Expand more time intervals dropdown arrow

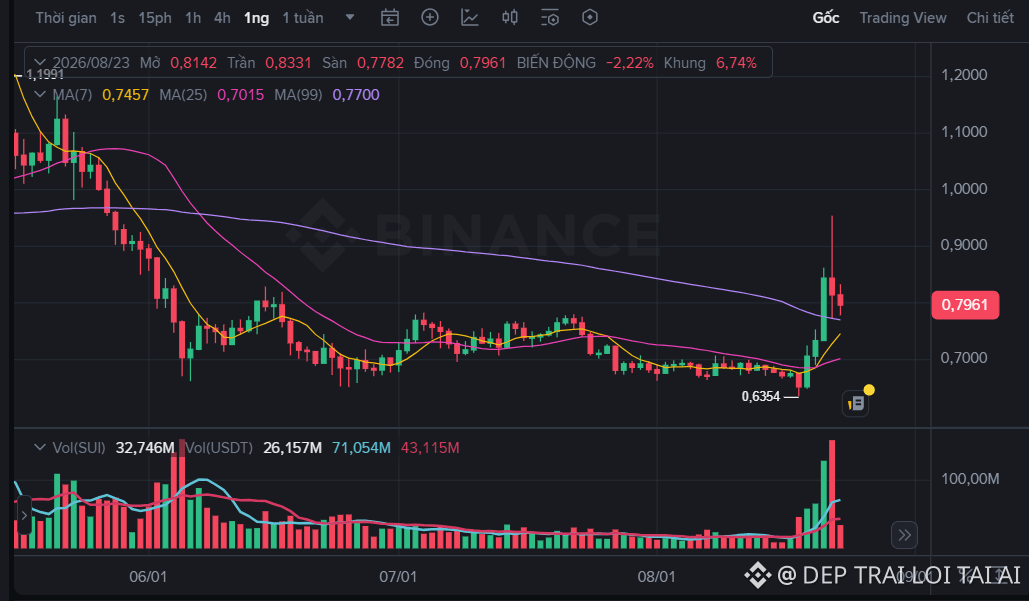350,18
